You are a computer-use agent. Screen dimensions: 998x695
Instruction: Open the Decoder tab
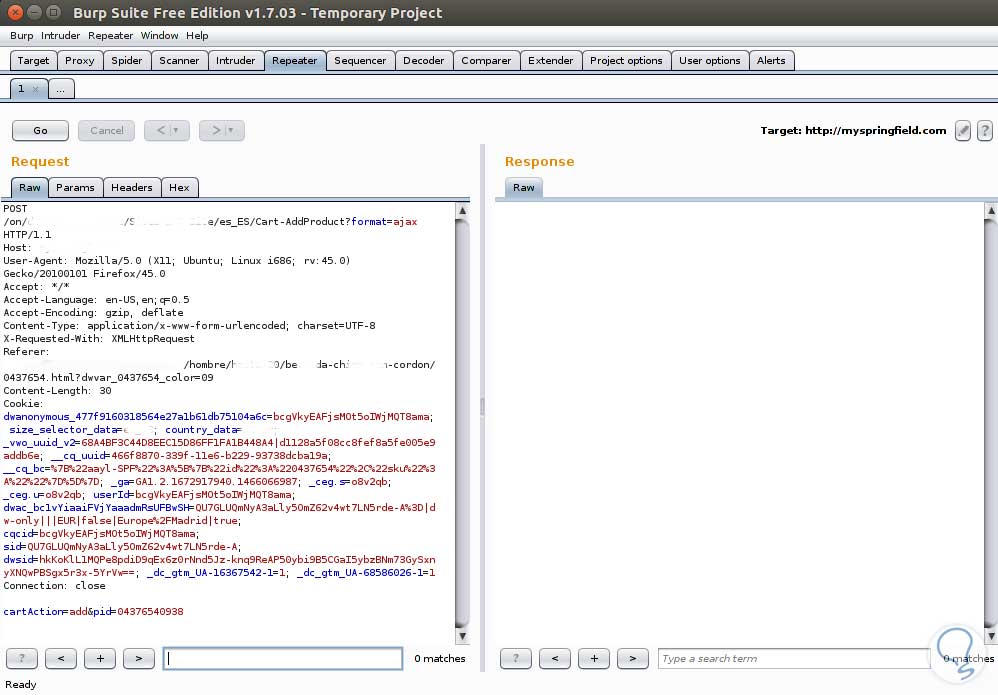pyautogui.click(x=423, y=60)
